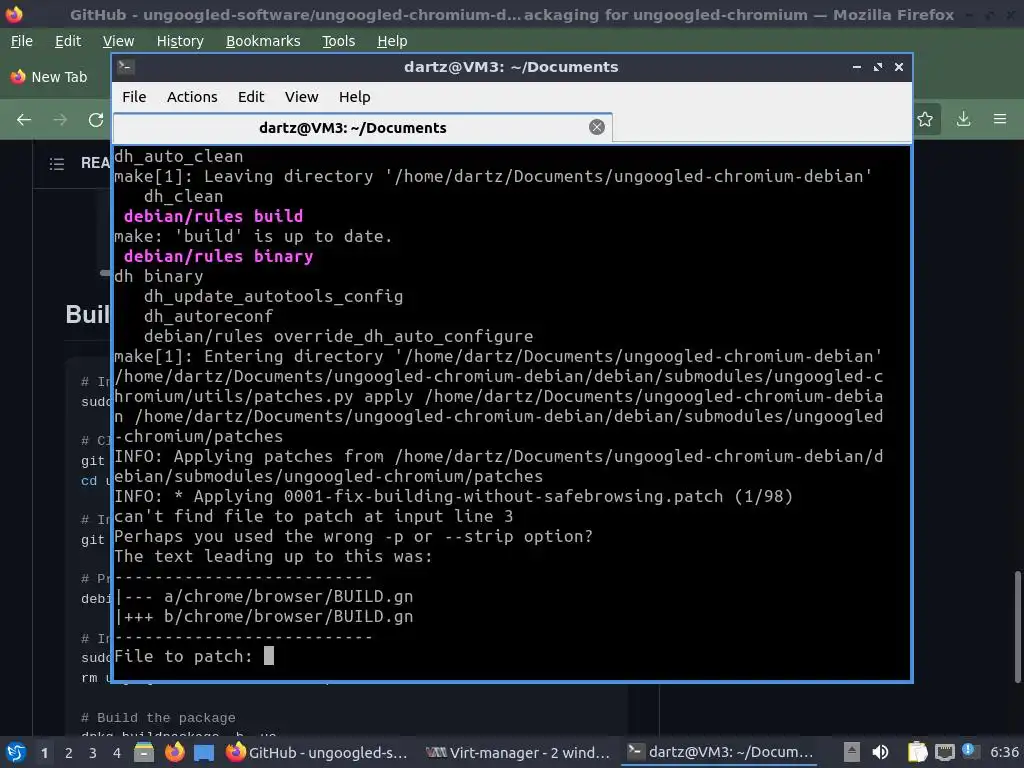Click 'dh_autoreconf' line in terminal
Viewport: 1024px width, 768px height.
coord(208,316)
